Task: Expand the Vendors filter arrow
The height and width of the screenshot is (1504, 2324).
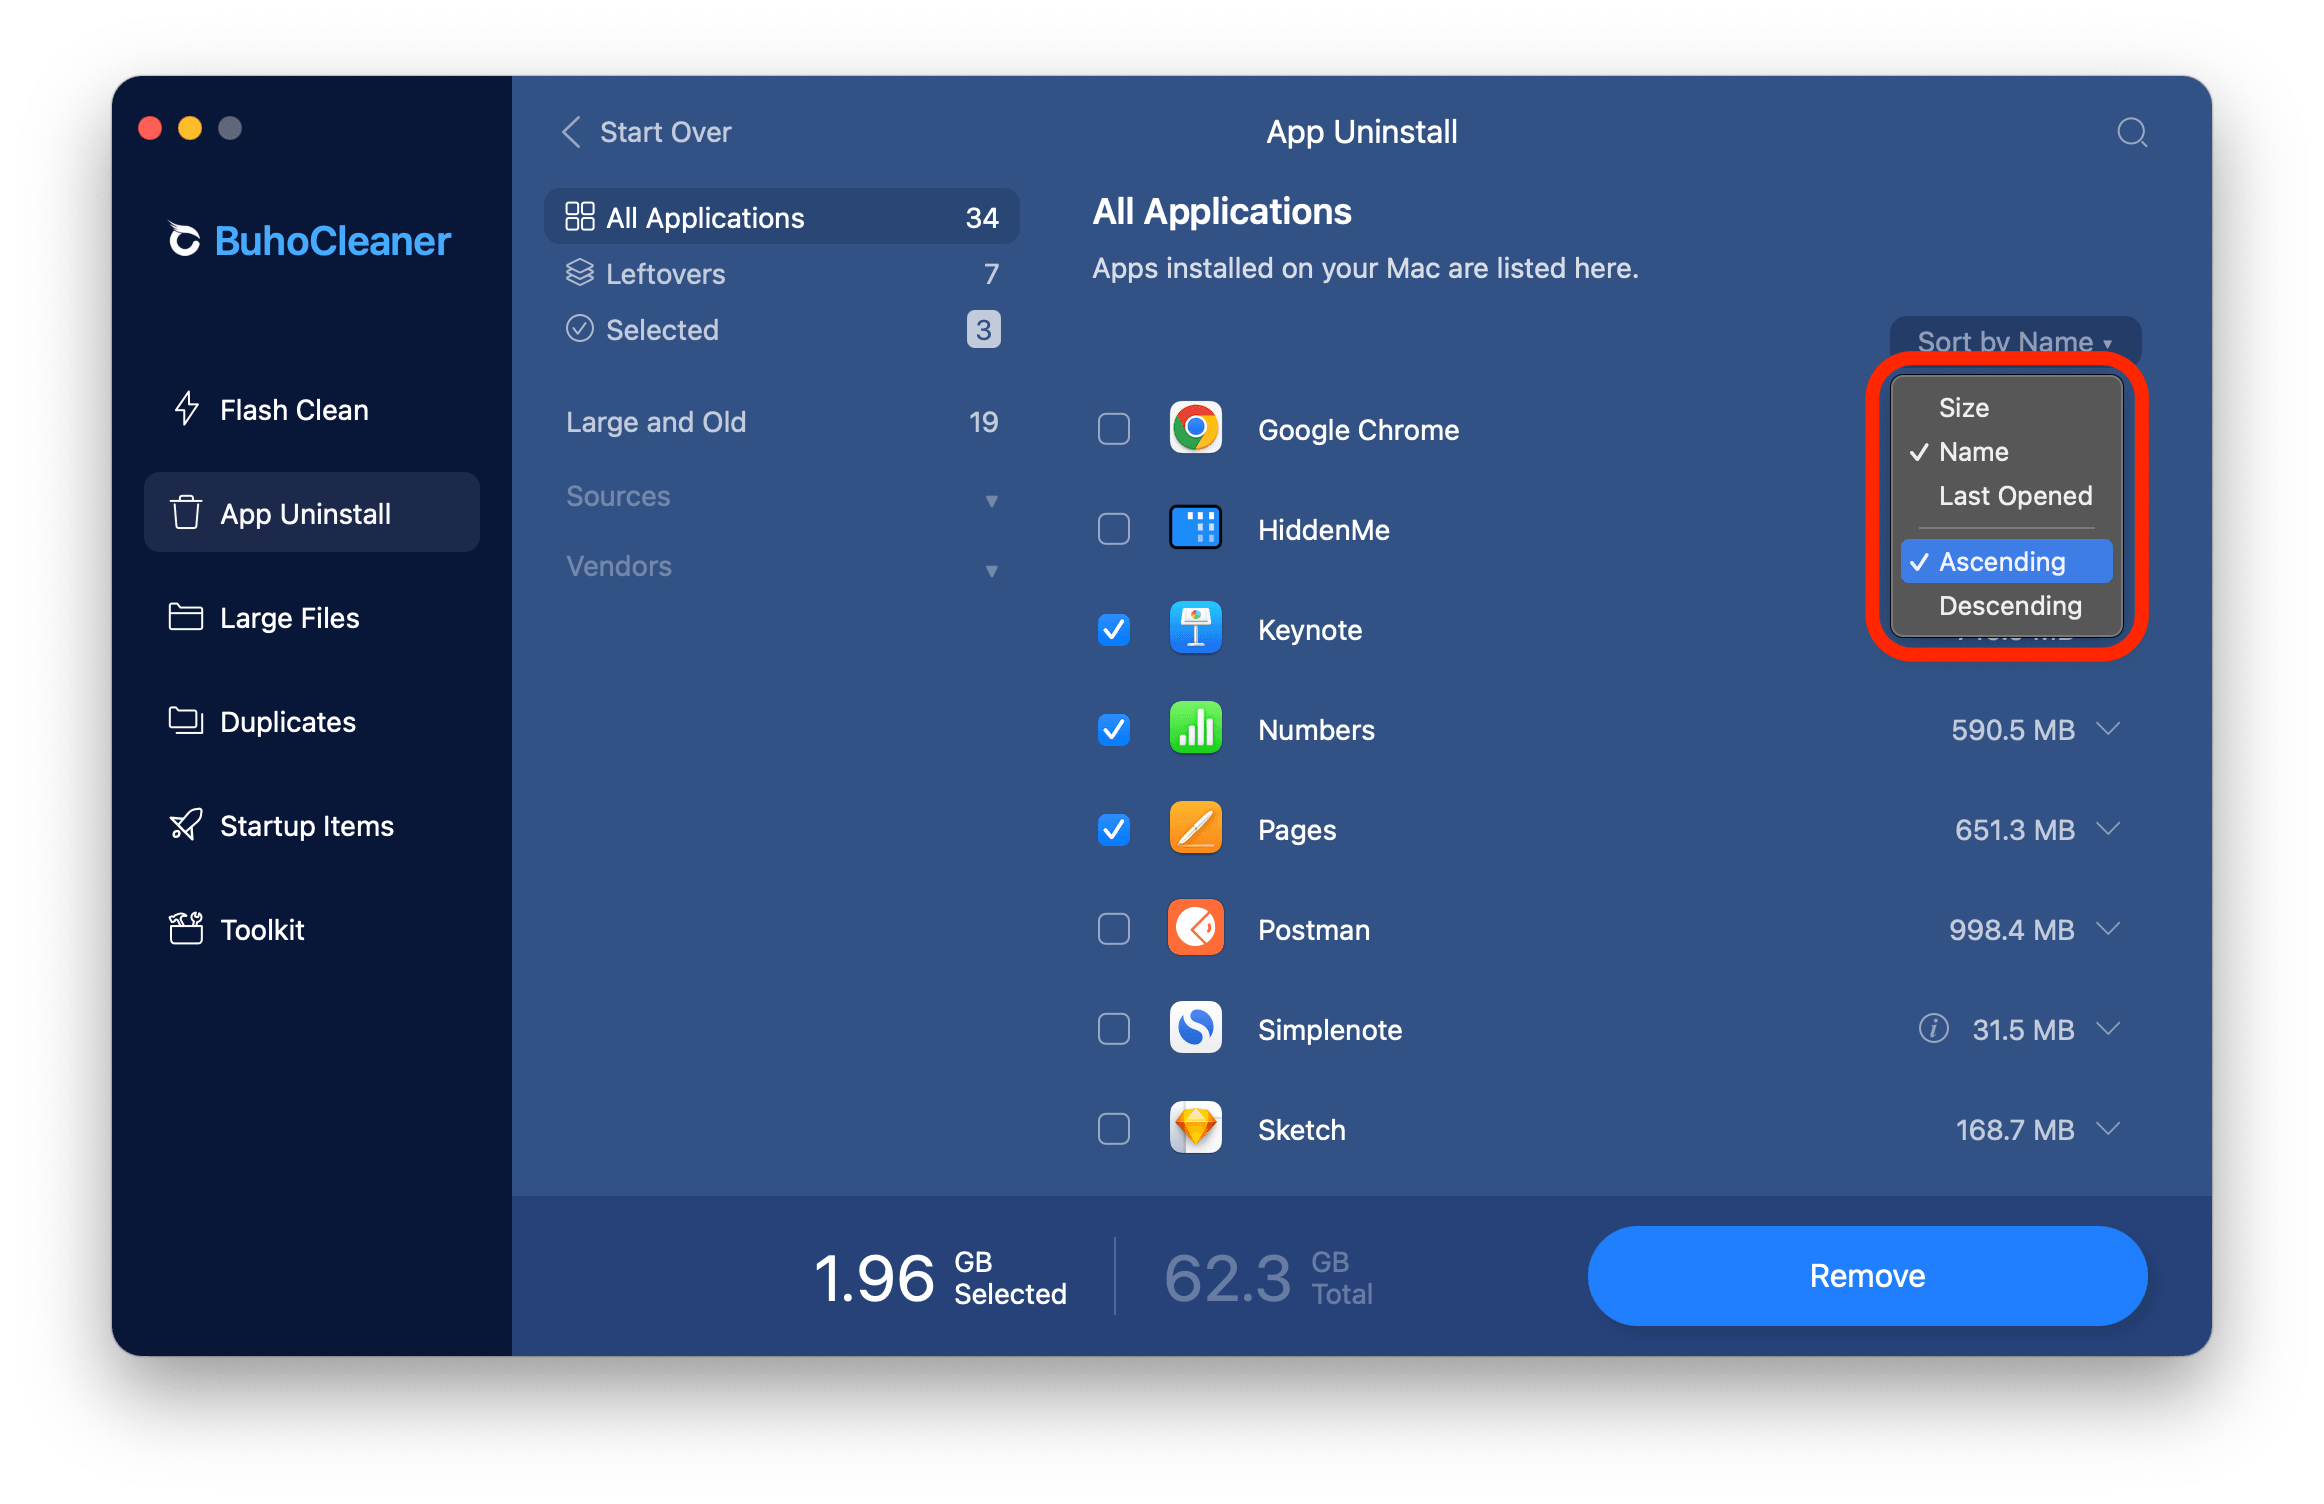Action: (991, 570)
